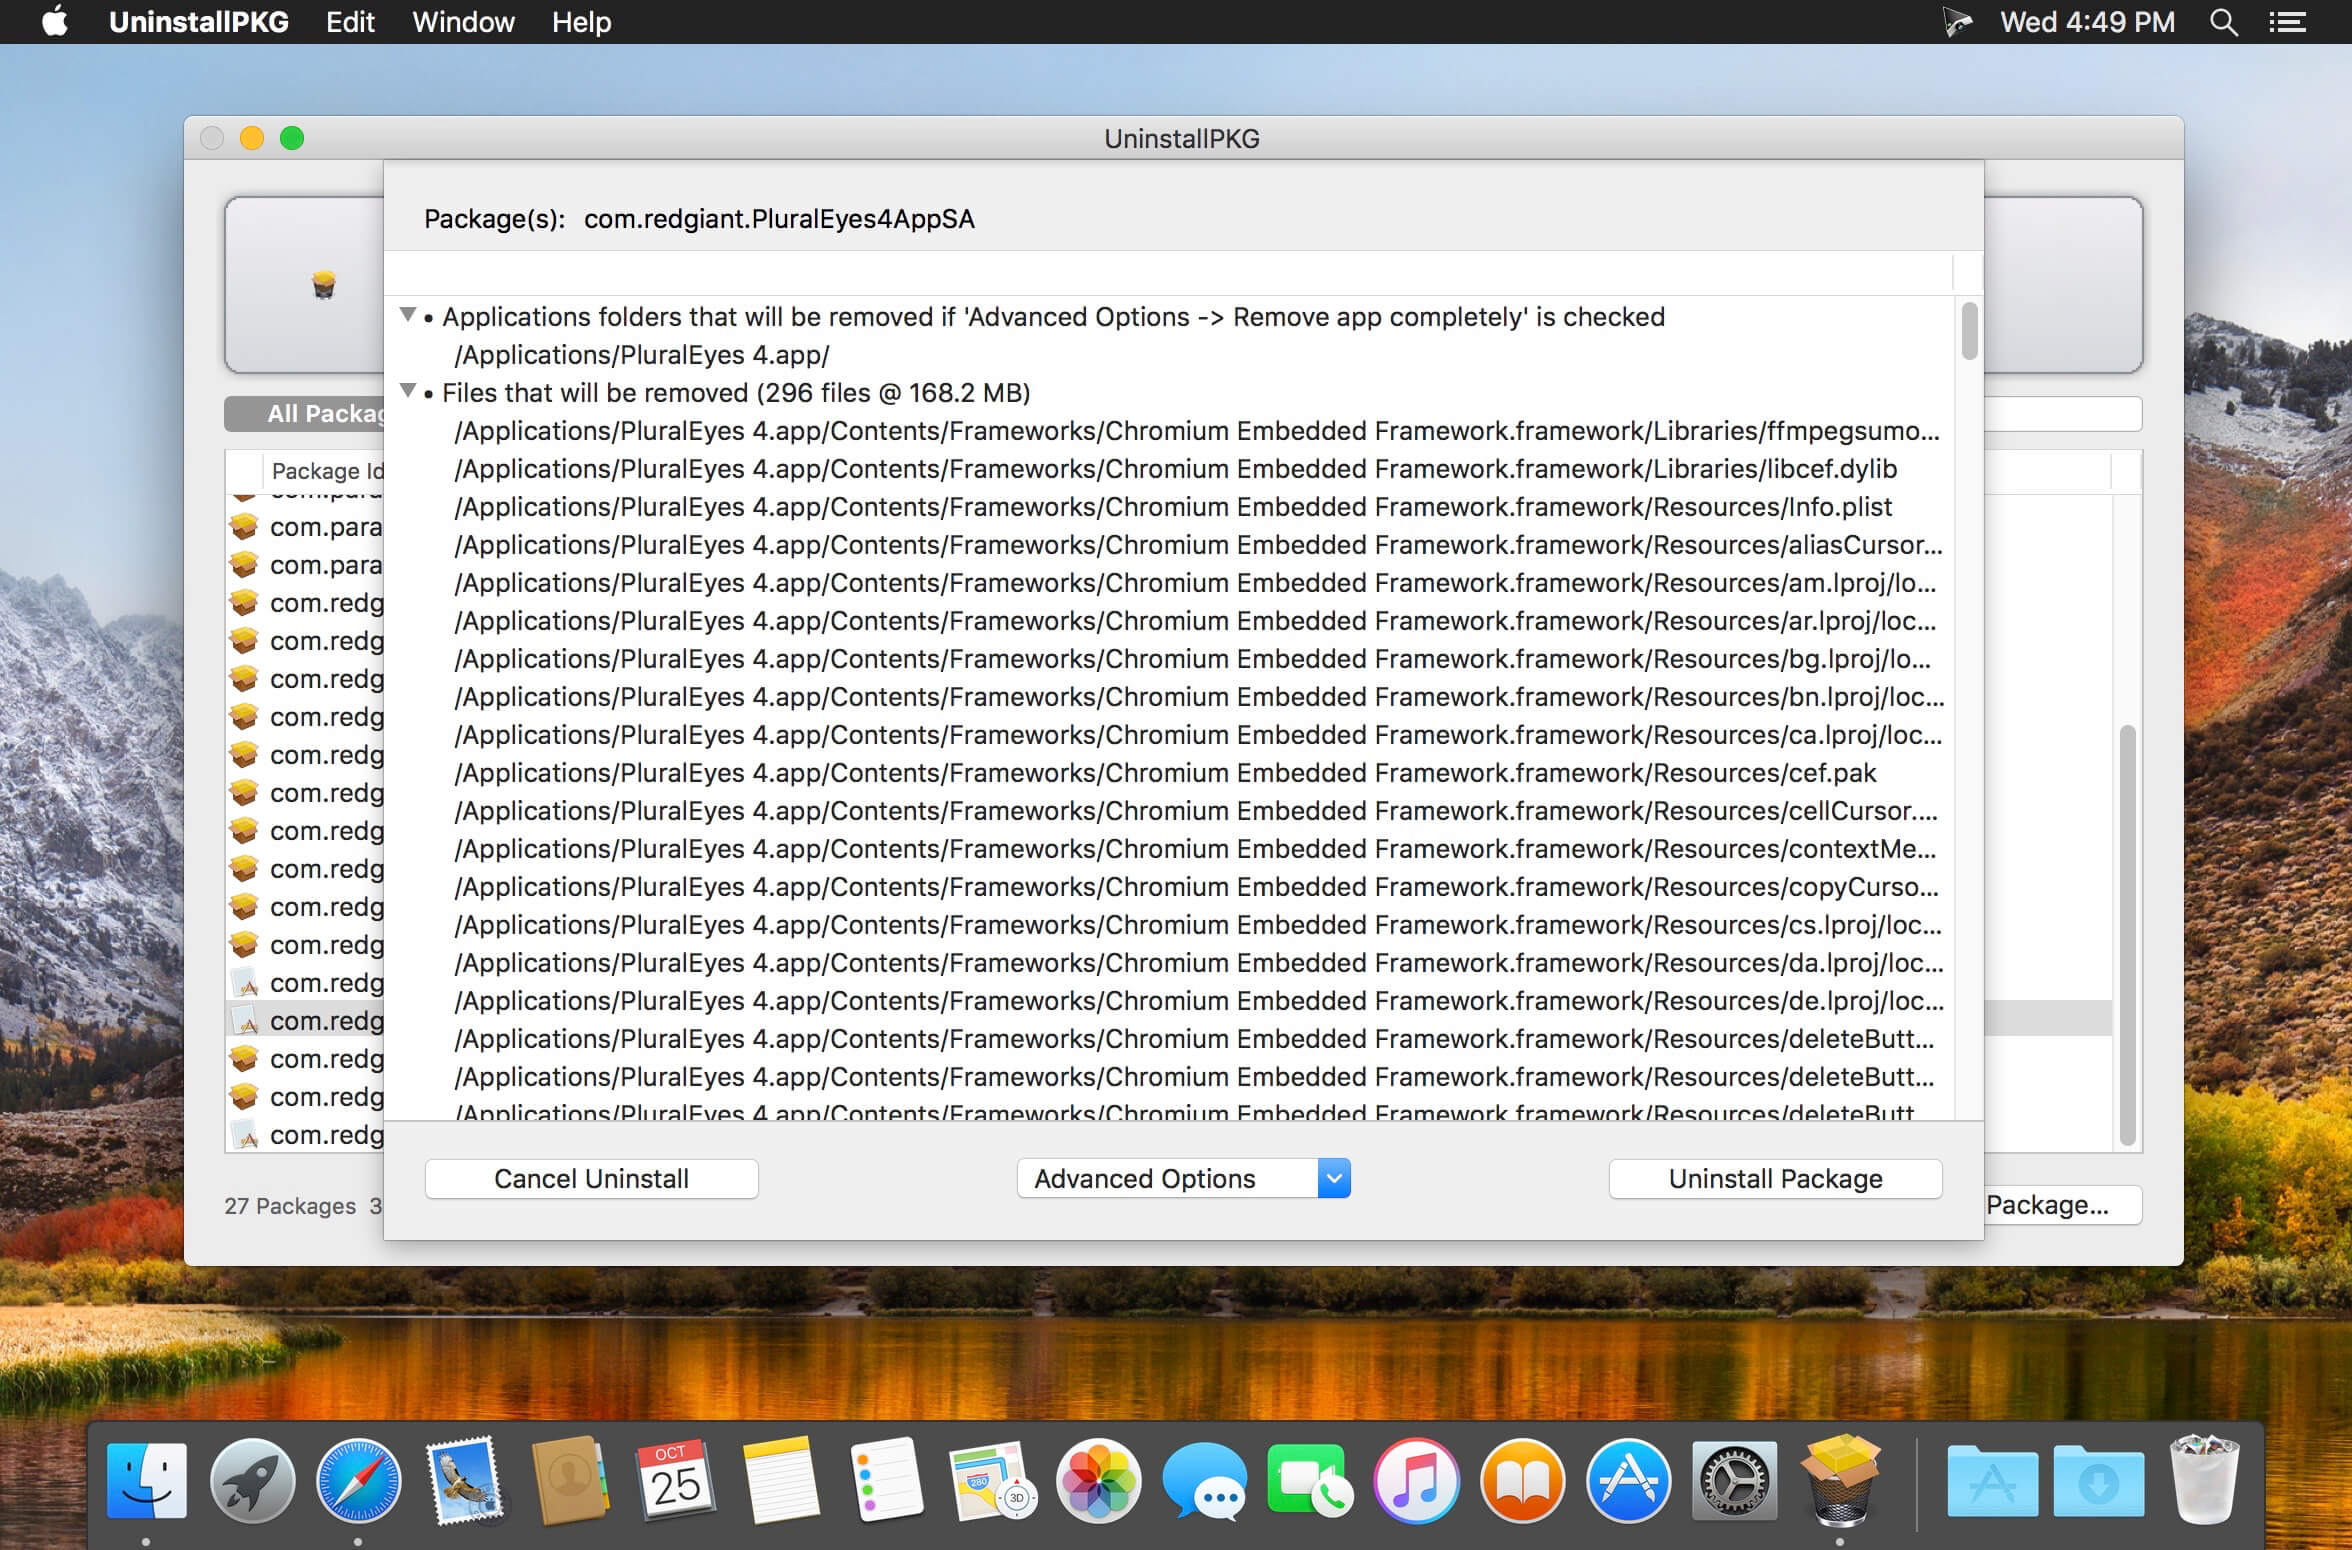
Task: Open System Preferences gear icon
Action: pos(1734,1481)
